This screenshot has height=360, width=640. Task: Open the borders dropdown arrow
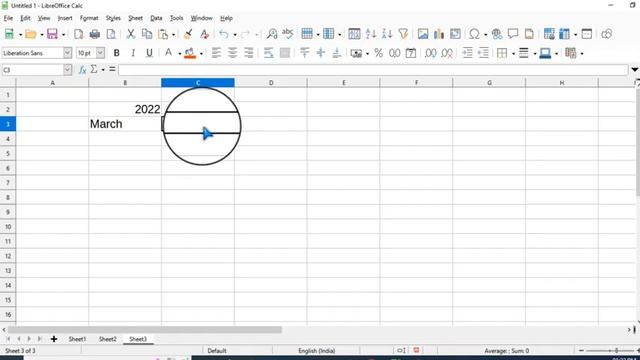pos(513,53)
